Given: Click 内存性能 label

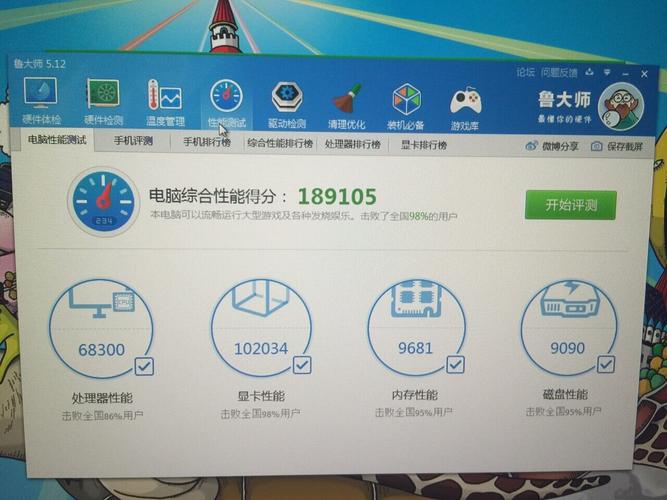Looking at the screenshot, I should pos(415,395).
